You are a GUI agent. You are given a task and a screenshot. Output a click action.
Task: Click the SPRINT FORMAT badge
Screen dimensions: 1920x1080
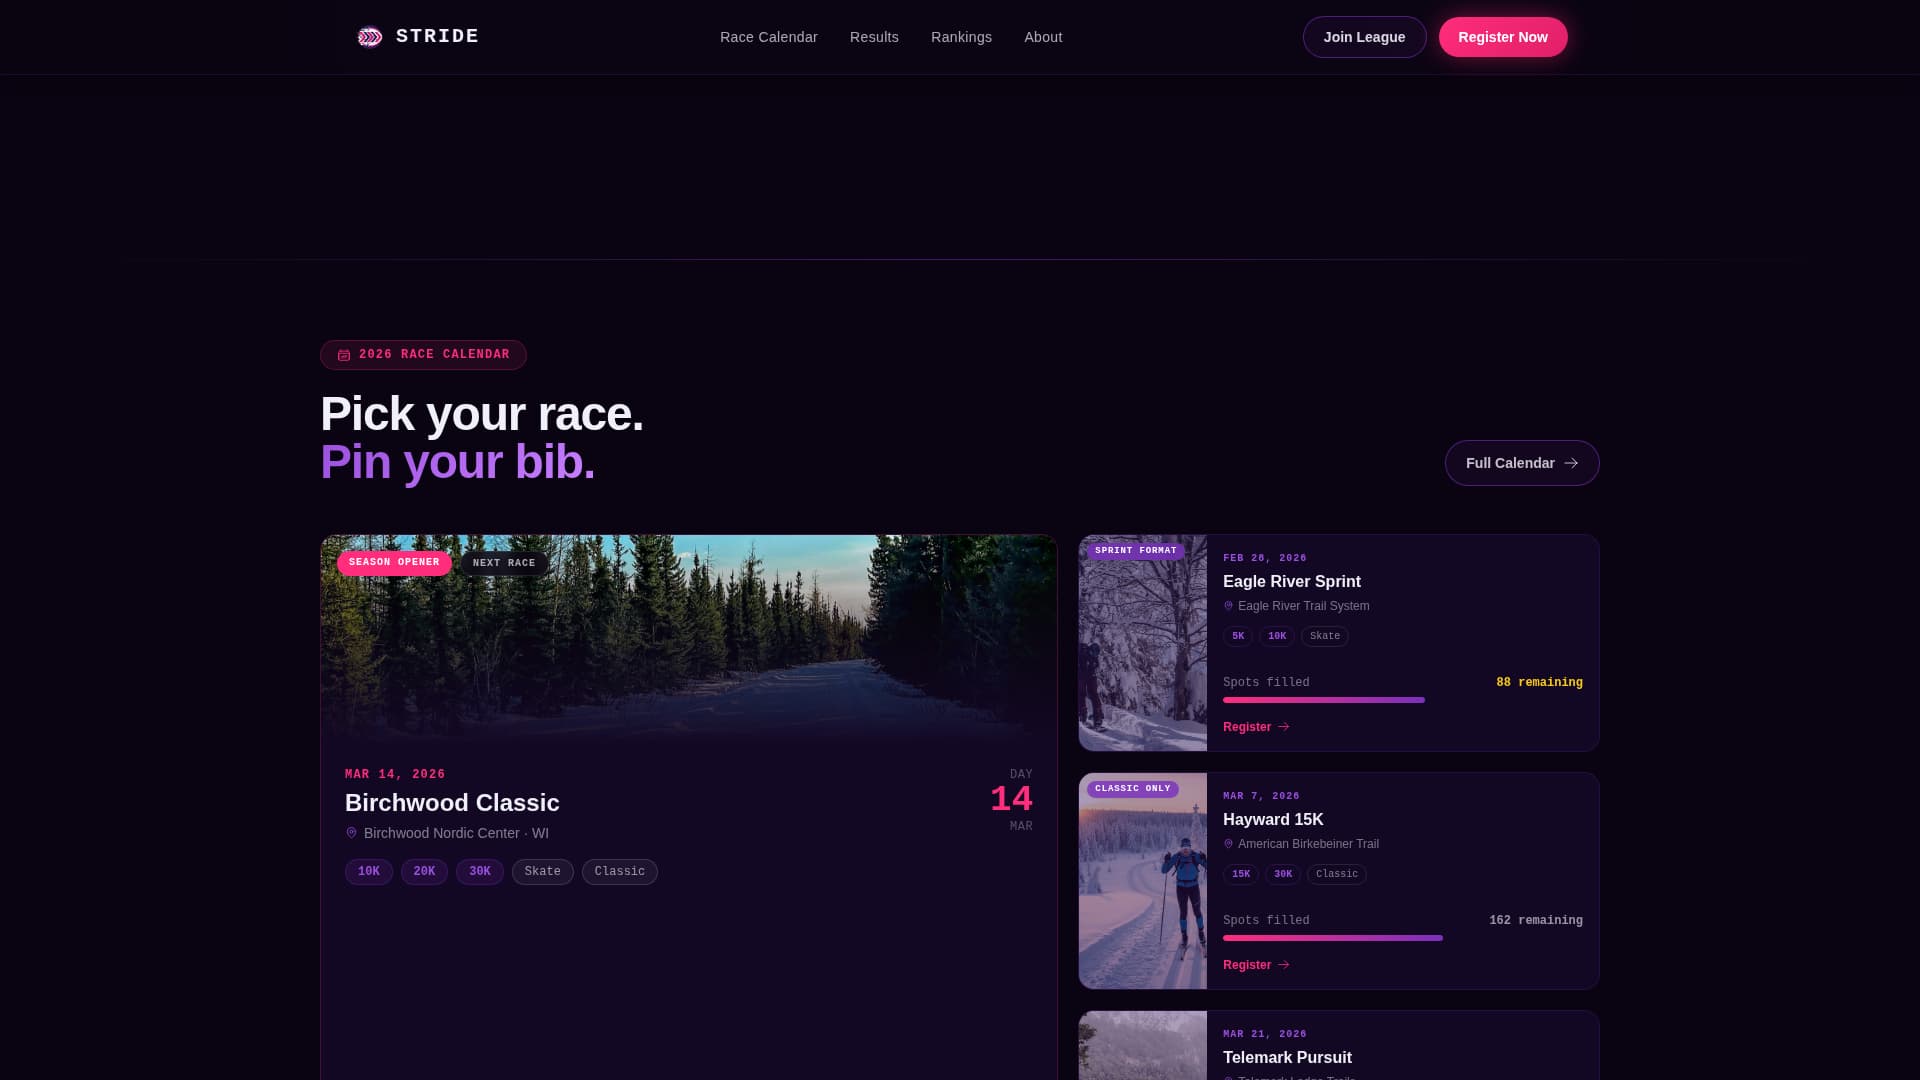(x=1136, y=551)
